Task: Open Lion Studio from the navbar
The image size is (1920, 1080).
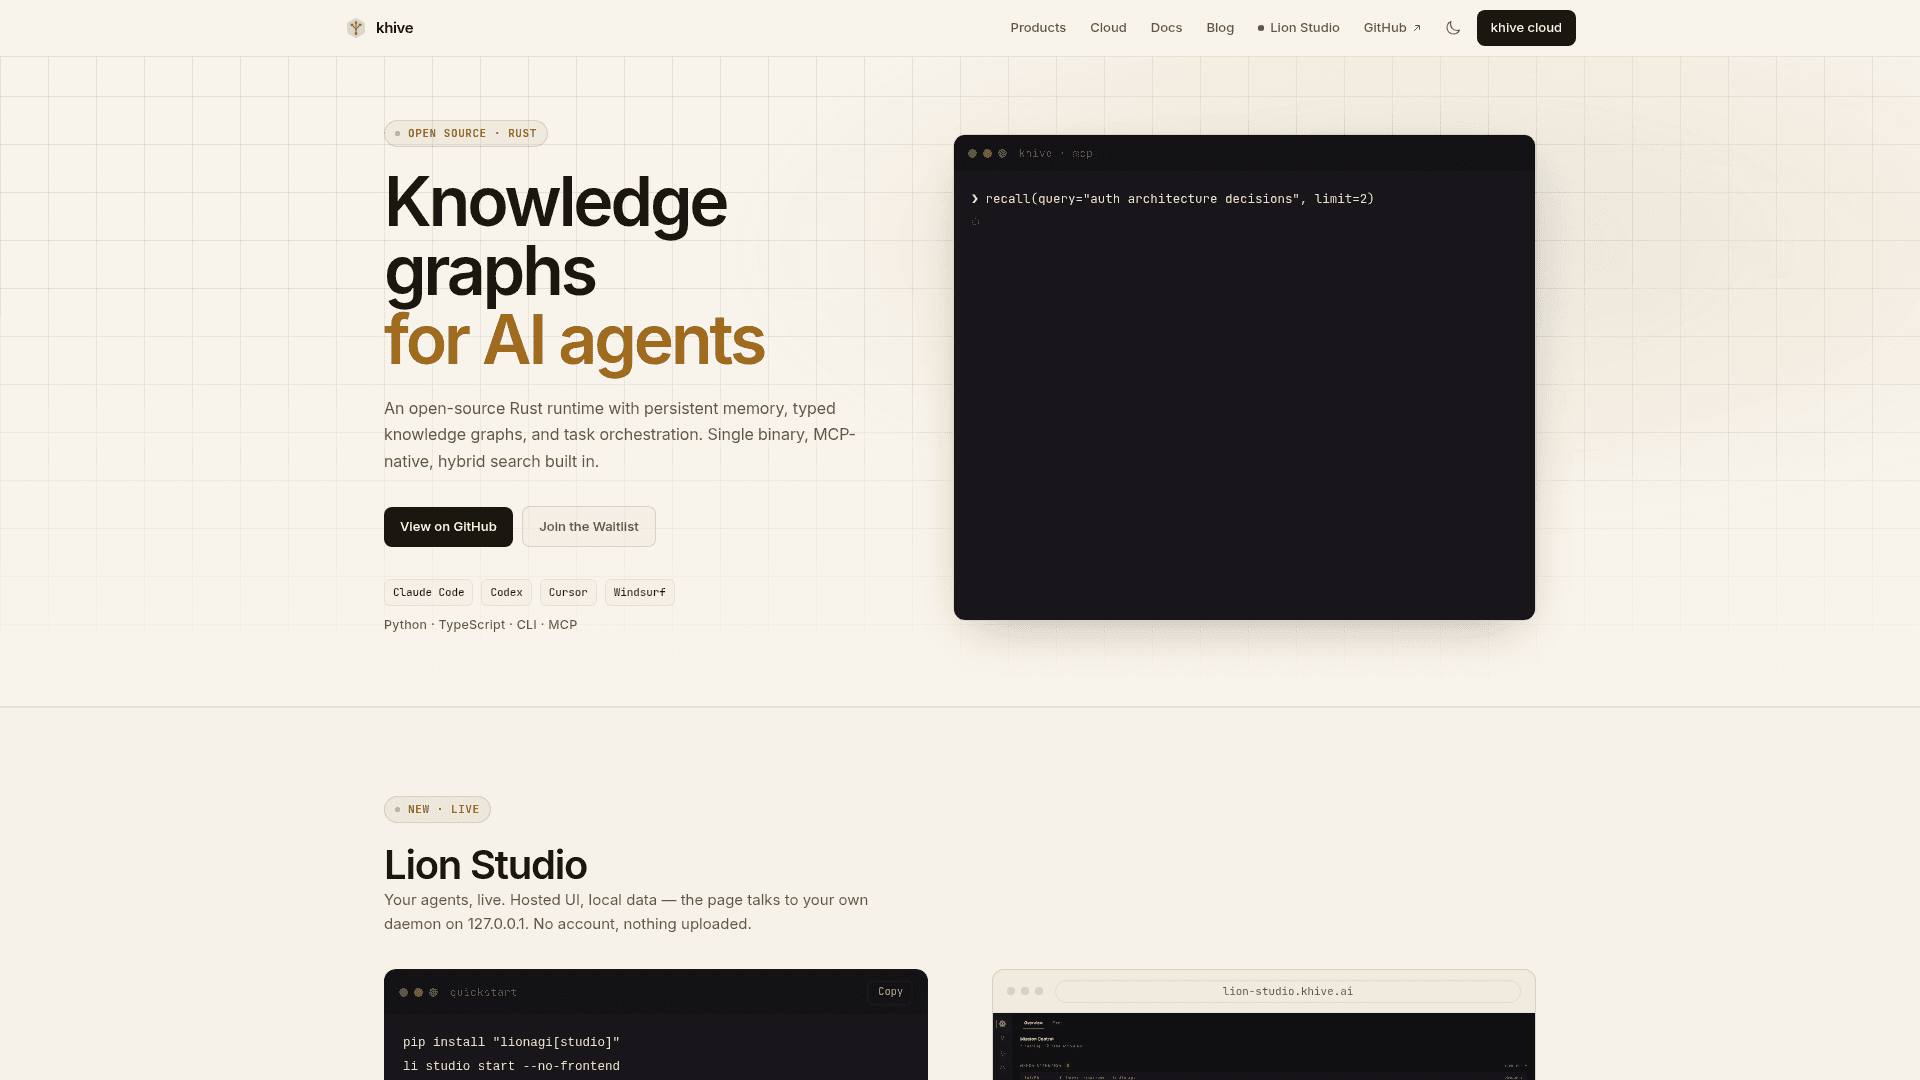Action: [x=1298, y=28]
